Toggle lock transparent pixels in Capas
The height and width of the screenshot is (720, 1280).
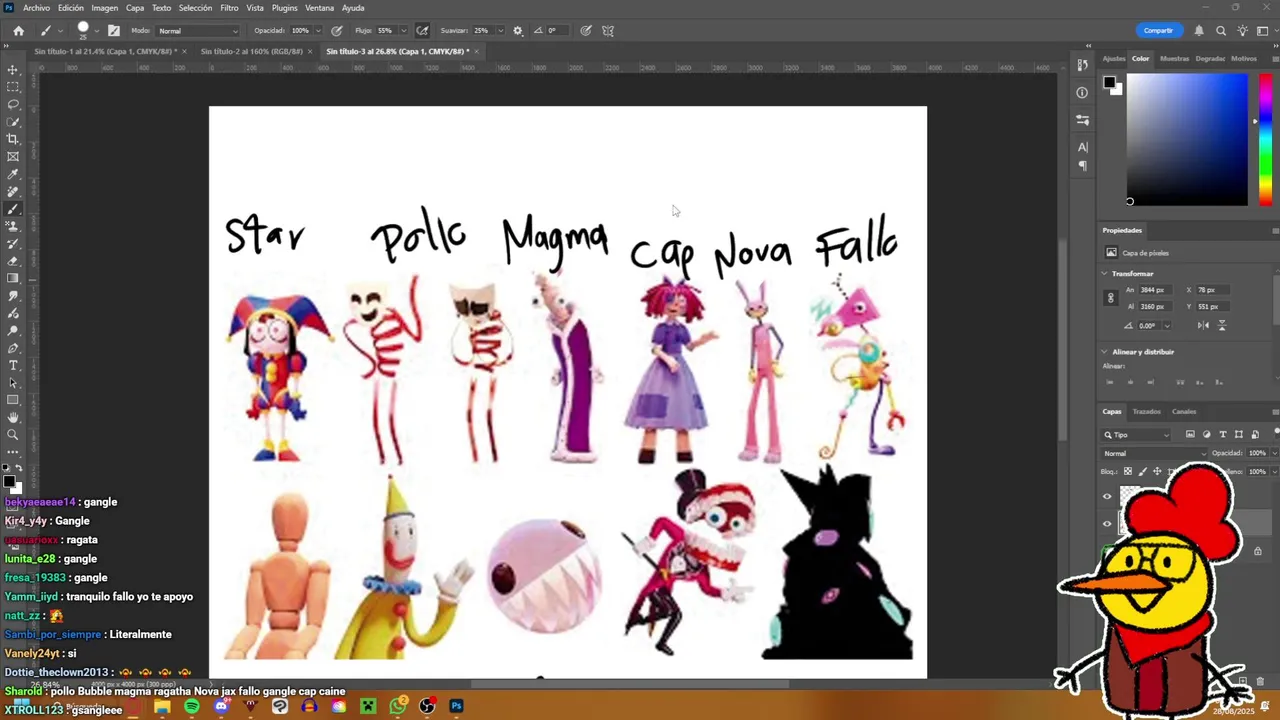[x=1128, y=471]
